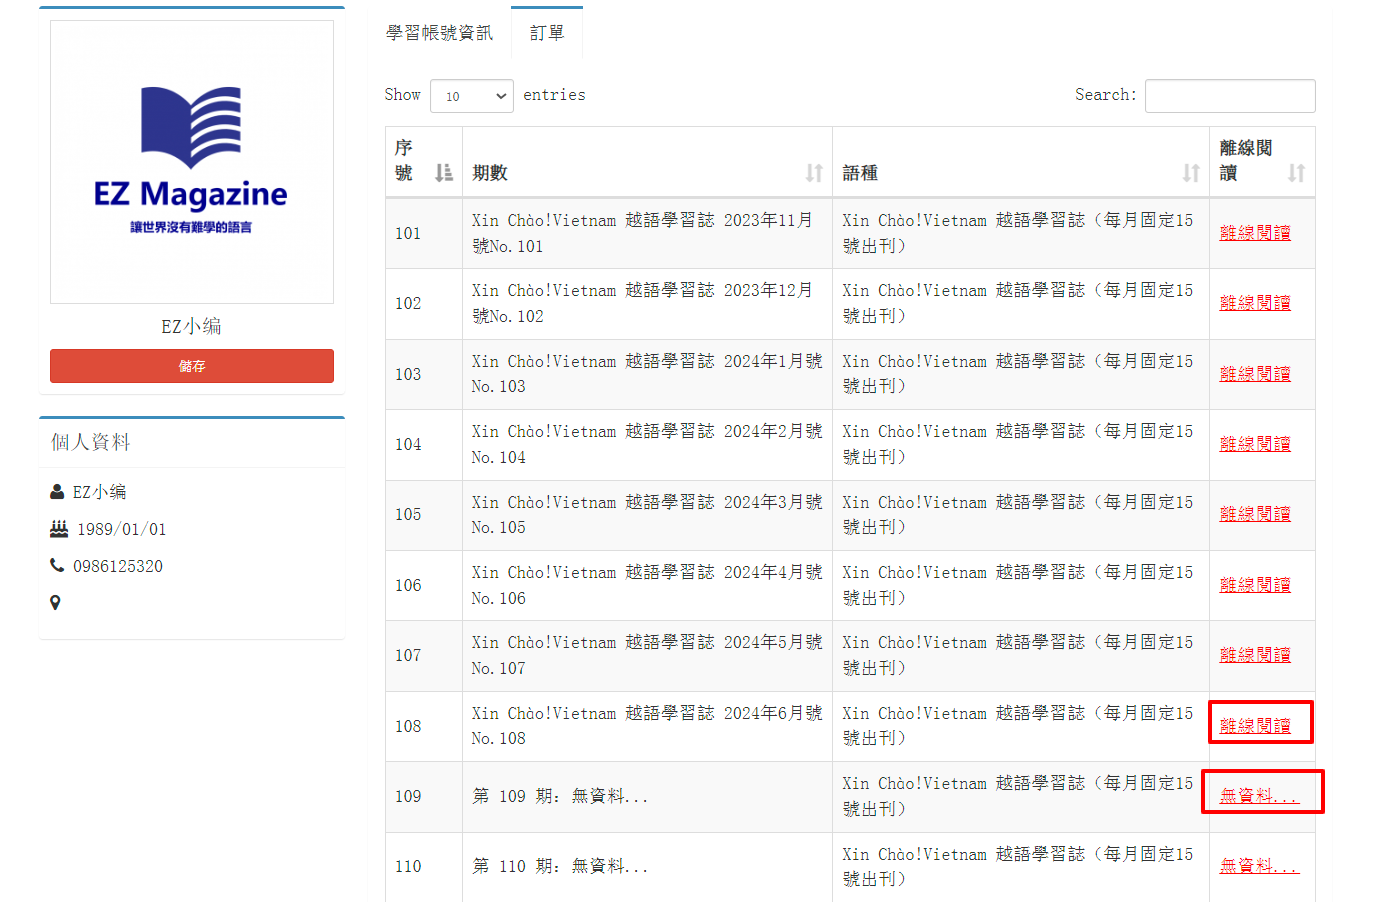
Task: Open 離線閱讀 link for issue 105
Action: click(1255, 514)
